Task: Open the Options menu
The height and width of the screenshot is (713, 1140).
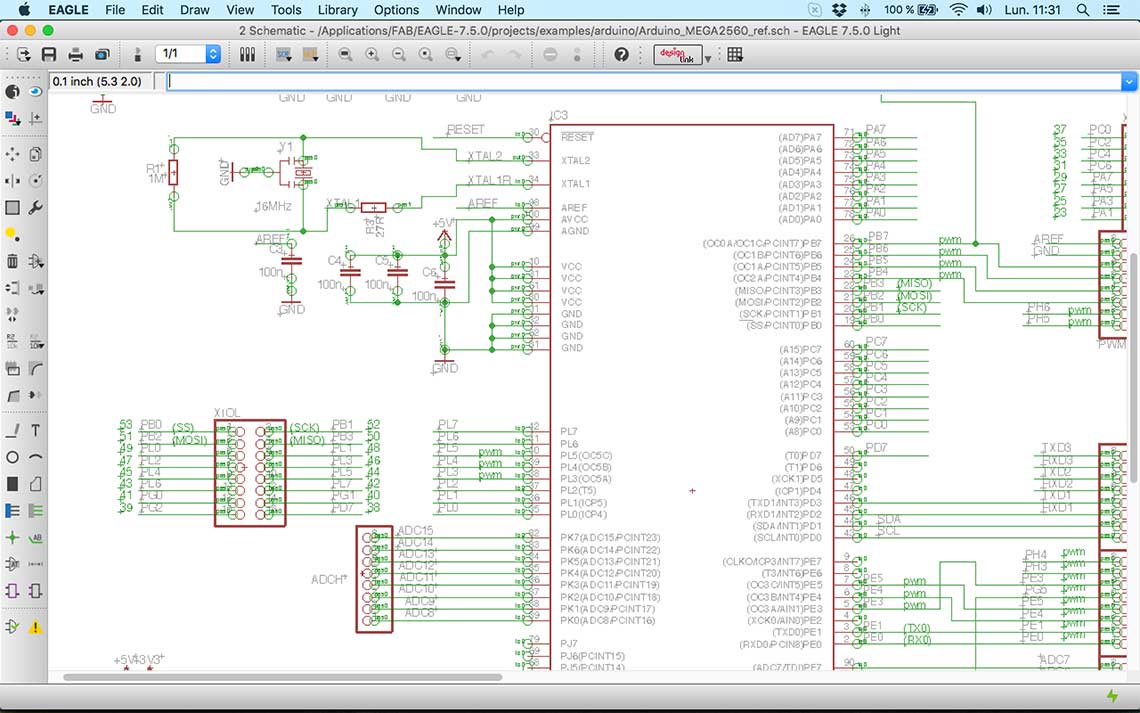Action: tap(396, 10)
